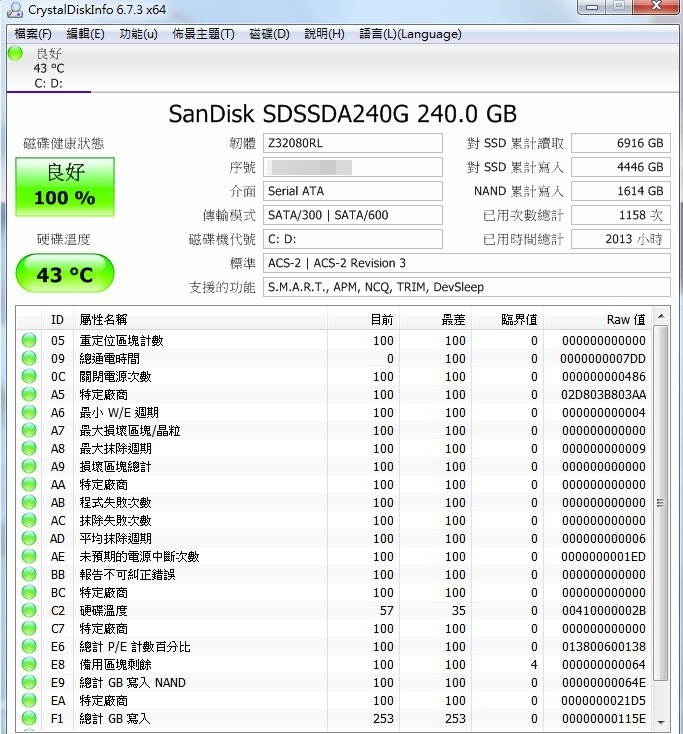Click the power on count value 1158 次
Screen dimensions: 683x734
[621, 215]
